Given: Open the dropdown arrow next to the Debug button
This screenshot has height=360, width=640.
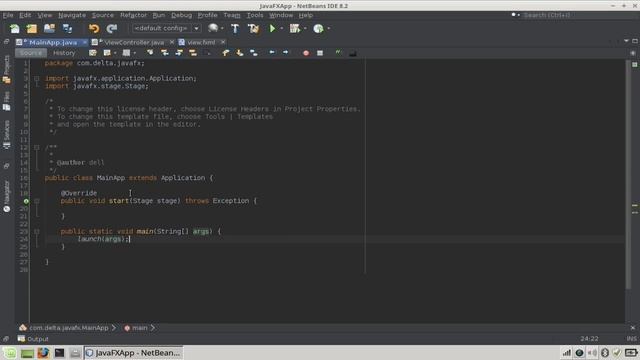Looking at the screenshot, I should click(x=305, y=29).
